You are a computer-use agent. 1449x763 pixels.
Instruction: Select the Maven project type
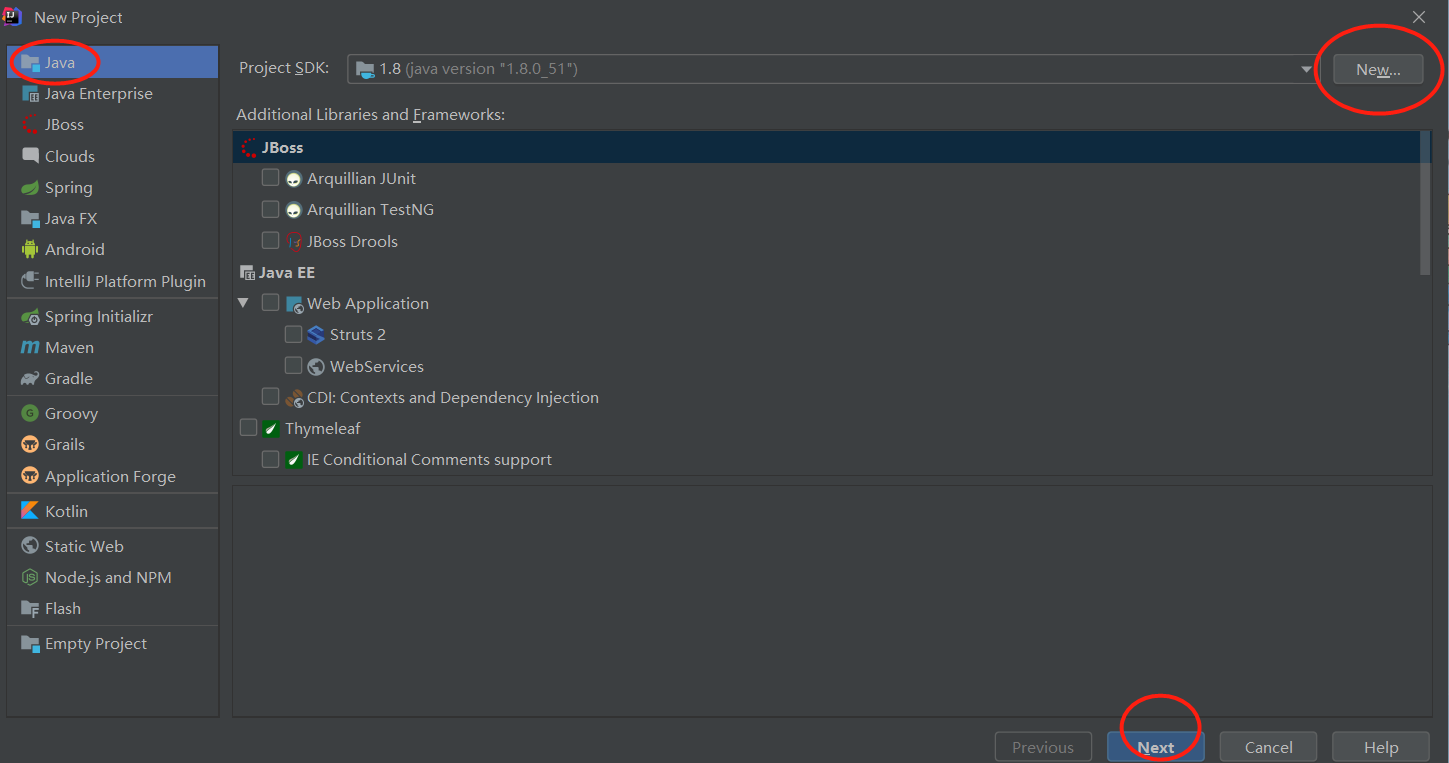pos(112,348)
